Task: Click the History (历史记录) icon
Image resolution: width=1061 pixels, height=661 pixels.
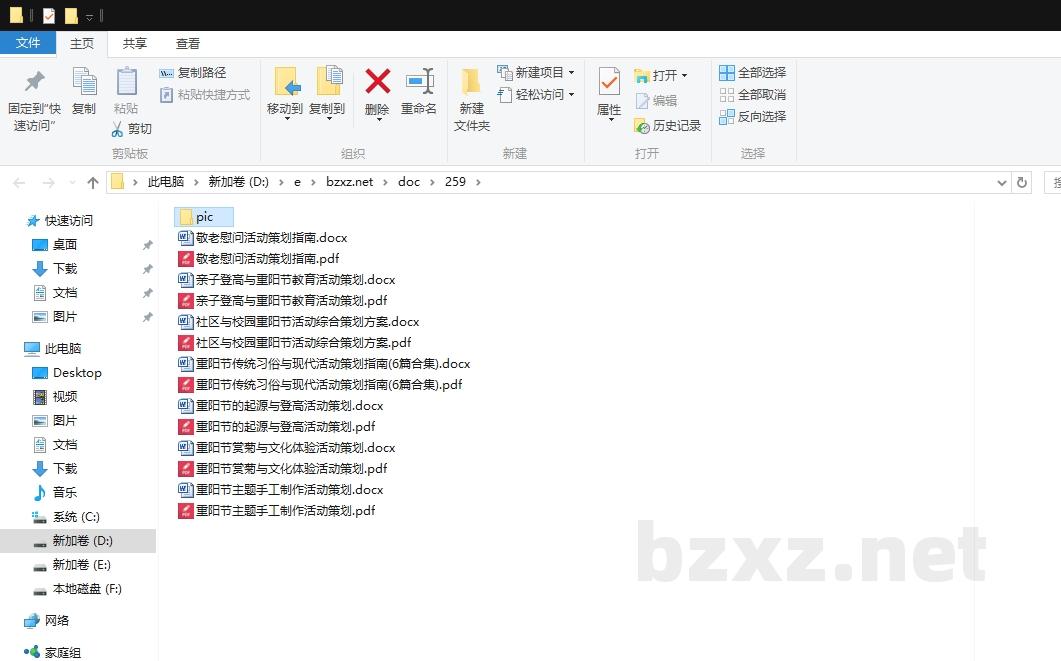Action: pos(642,126)
